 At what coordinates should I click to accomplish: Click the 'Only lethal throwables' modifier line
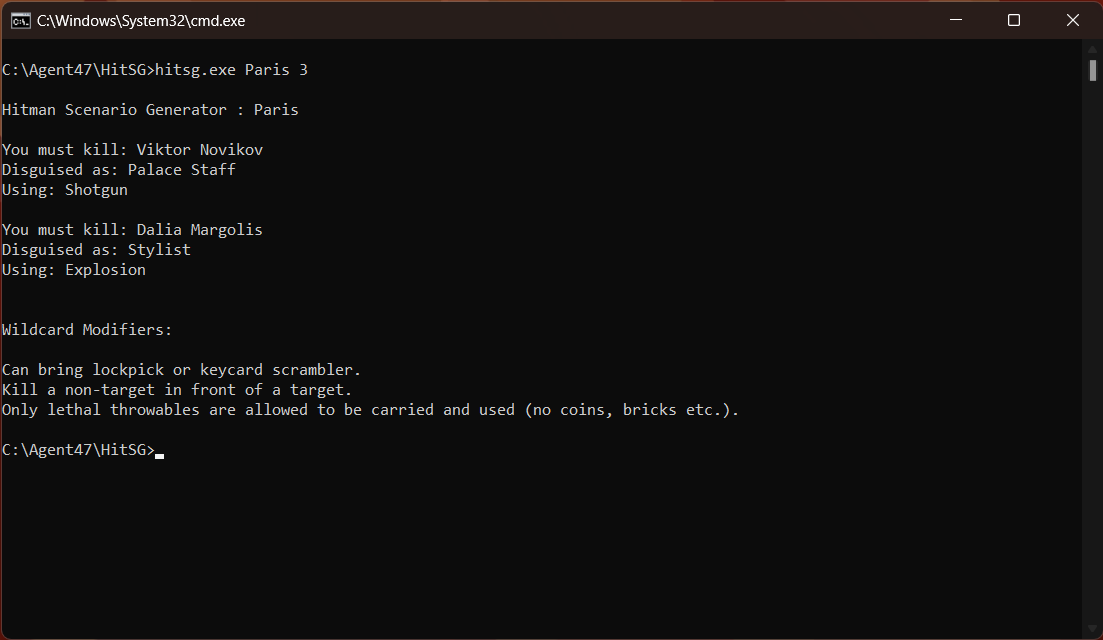(371, 410)
